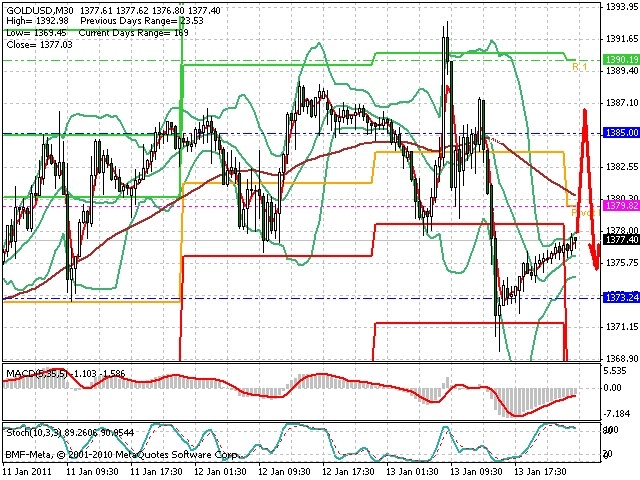Click the 13 Jan 17:30 time axis label

click(540, 472)
